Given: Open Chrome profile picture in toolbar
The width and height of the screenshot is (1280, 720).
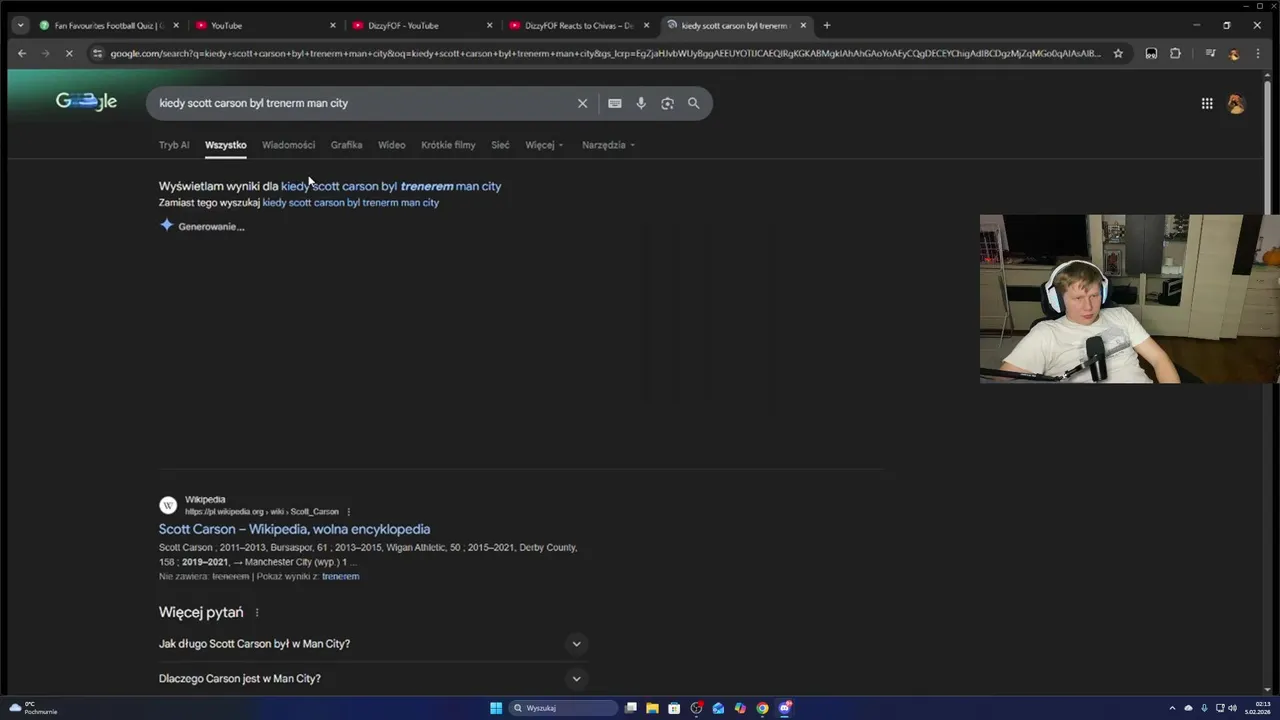Looking at the screenshot, I should click(1234, 53).
